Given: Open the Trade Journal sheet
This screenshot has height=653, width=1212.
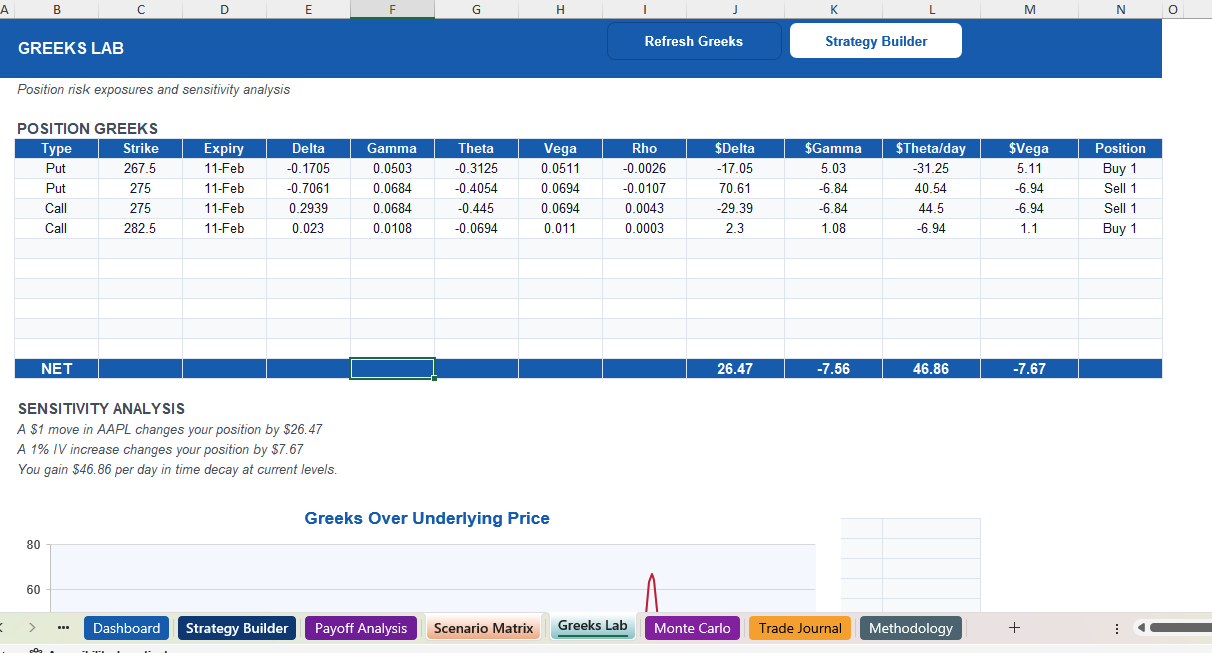Looking at the screenshot, I should 799,627.
